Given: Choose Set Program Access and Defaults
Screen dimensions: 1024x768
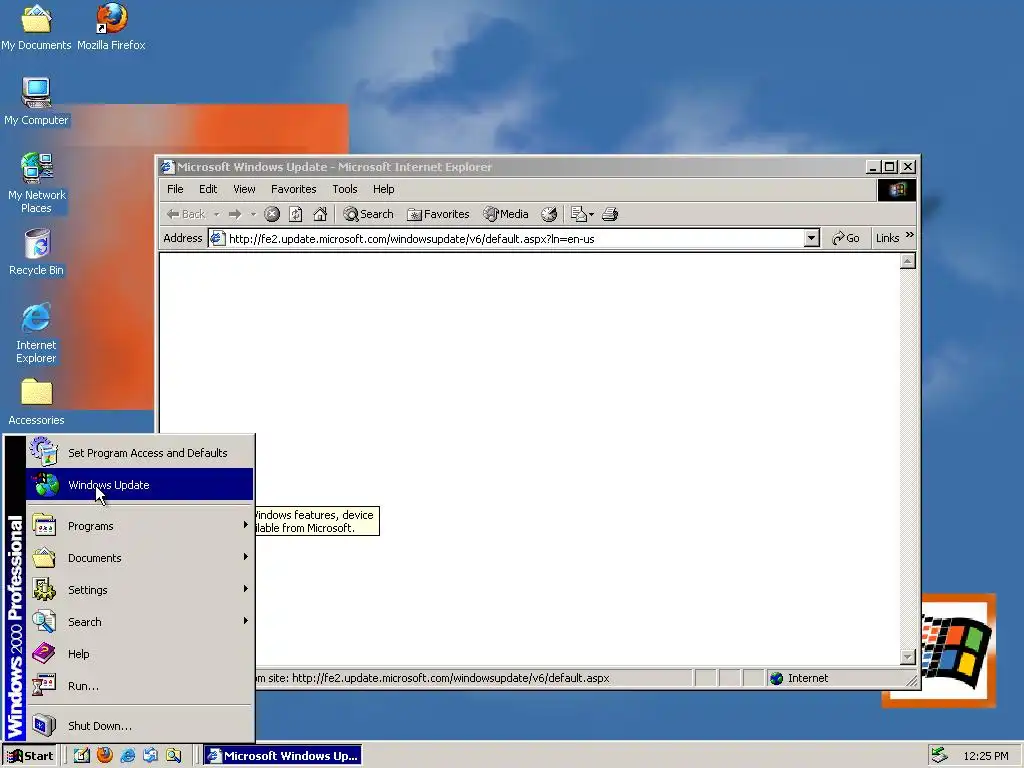Looking at the screenshot, I should [x=139, y=453].
